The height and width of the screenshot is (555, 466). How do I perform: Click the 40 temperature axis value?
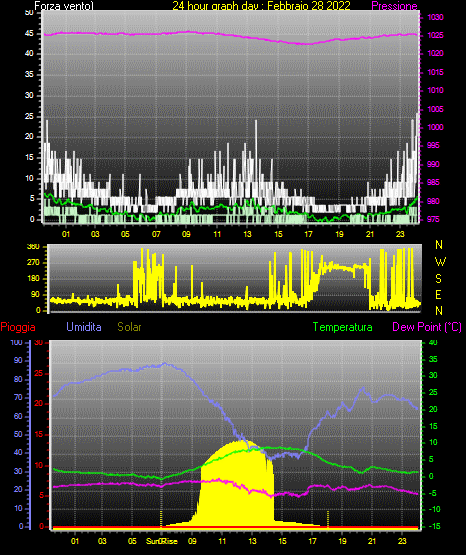tap(433, 343)
